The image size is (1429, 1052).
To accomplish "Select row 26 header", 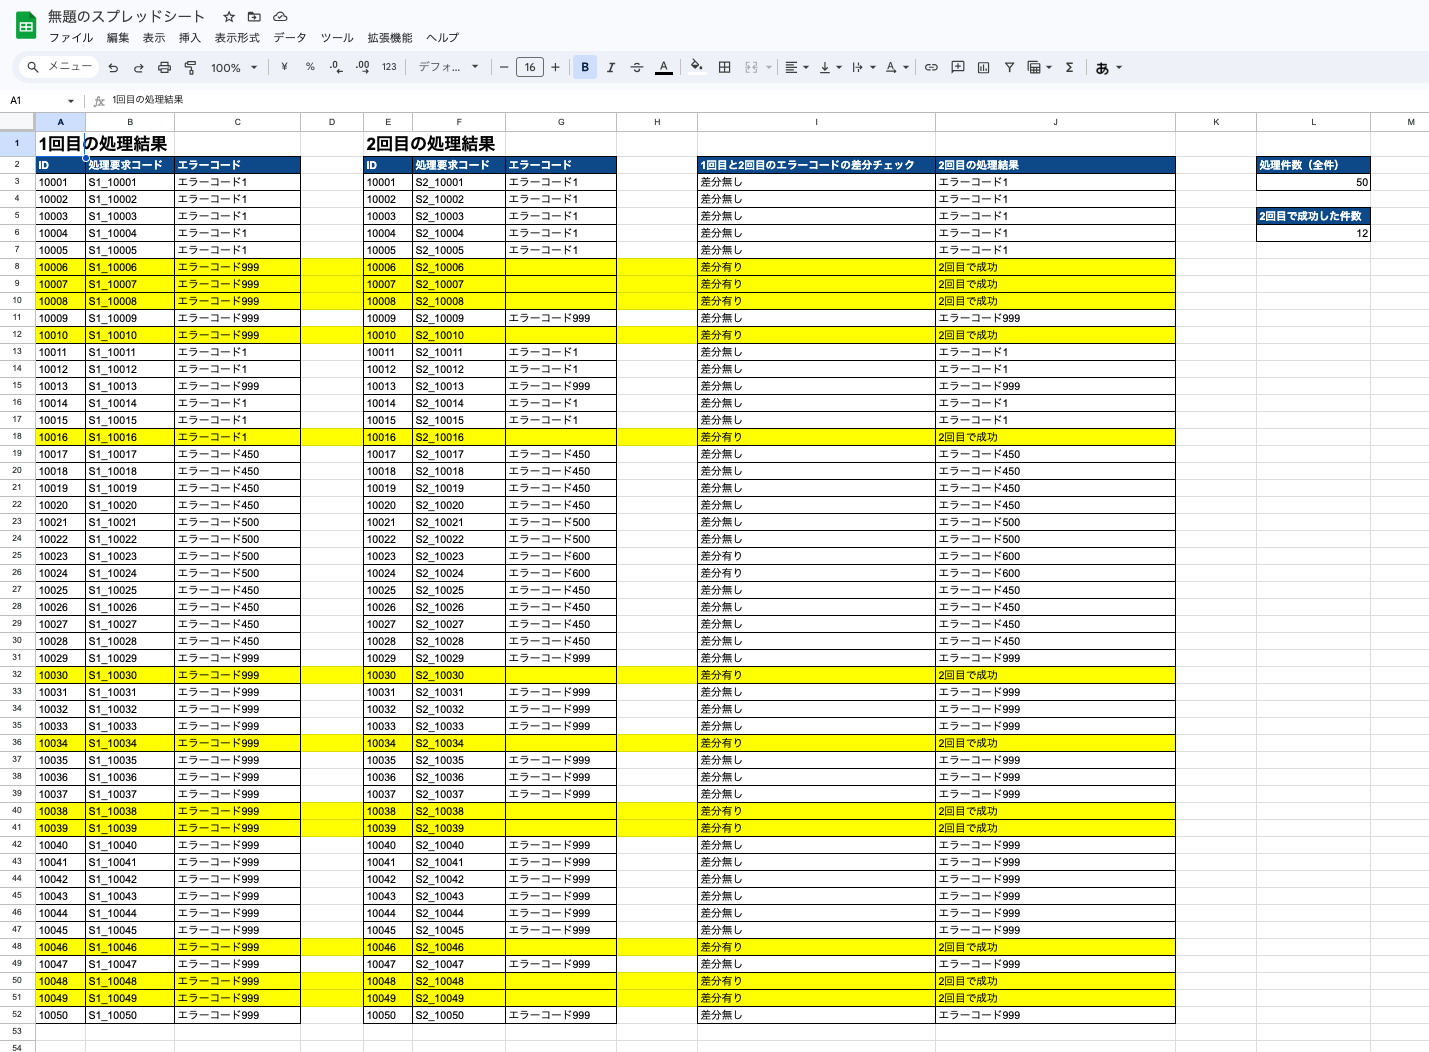I will [17, 573].
